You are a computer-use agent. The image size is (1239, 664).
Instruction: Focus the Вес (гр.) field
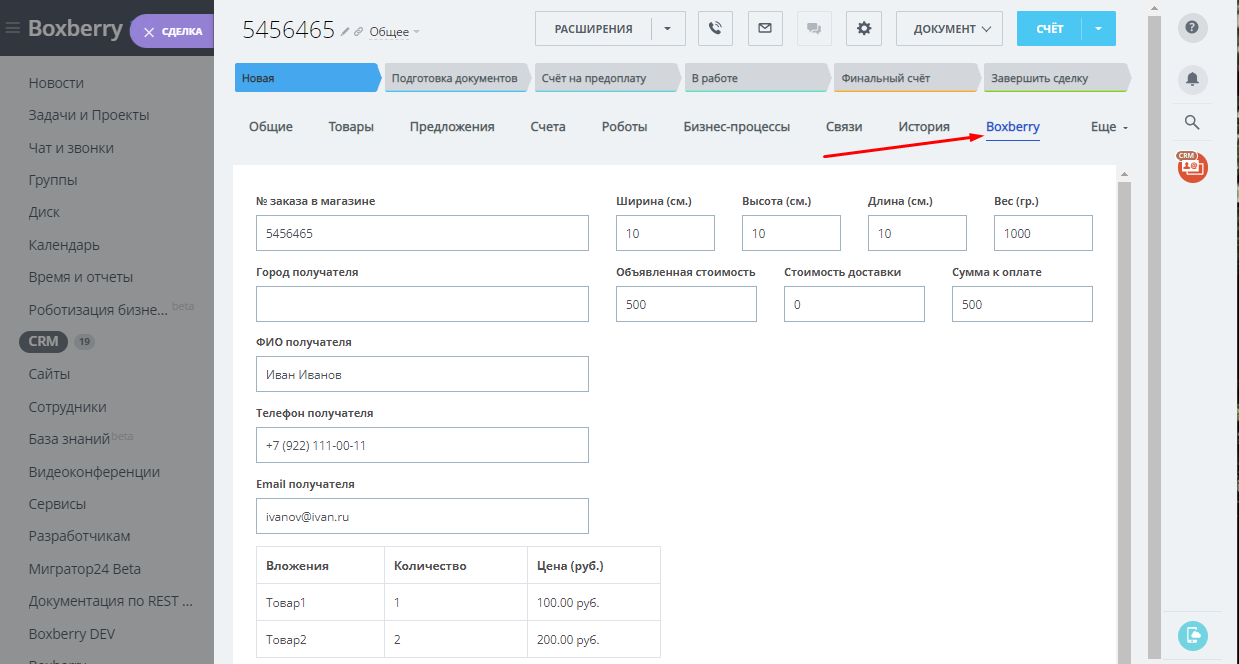1043,233
